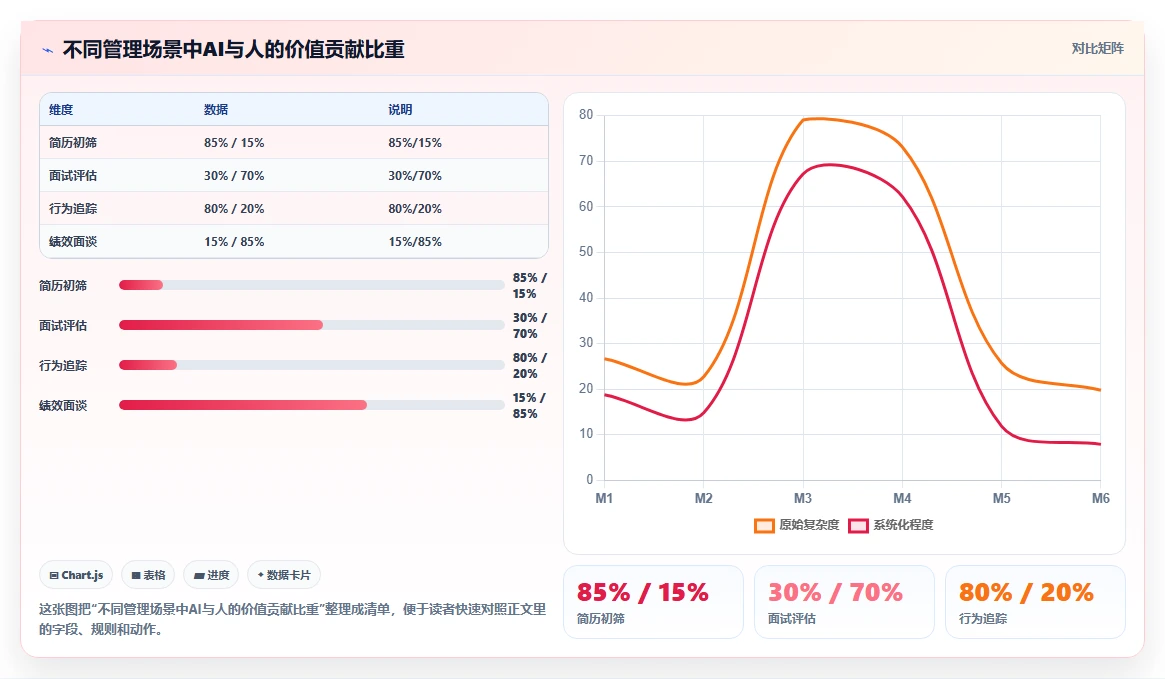Click the orange 原始复杂度 legend swatch
Viewport: 1165px width, 679px height.
click(764, 526)
